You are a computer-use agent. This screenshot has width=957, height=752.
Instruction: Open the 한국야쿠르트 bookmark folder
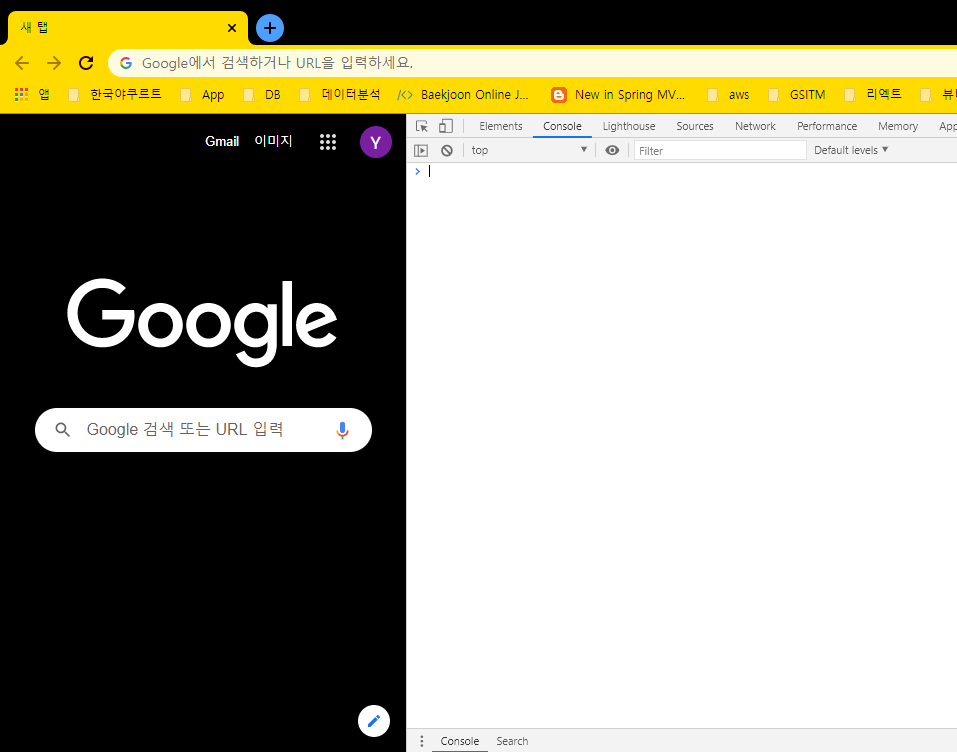coord(115,95)
